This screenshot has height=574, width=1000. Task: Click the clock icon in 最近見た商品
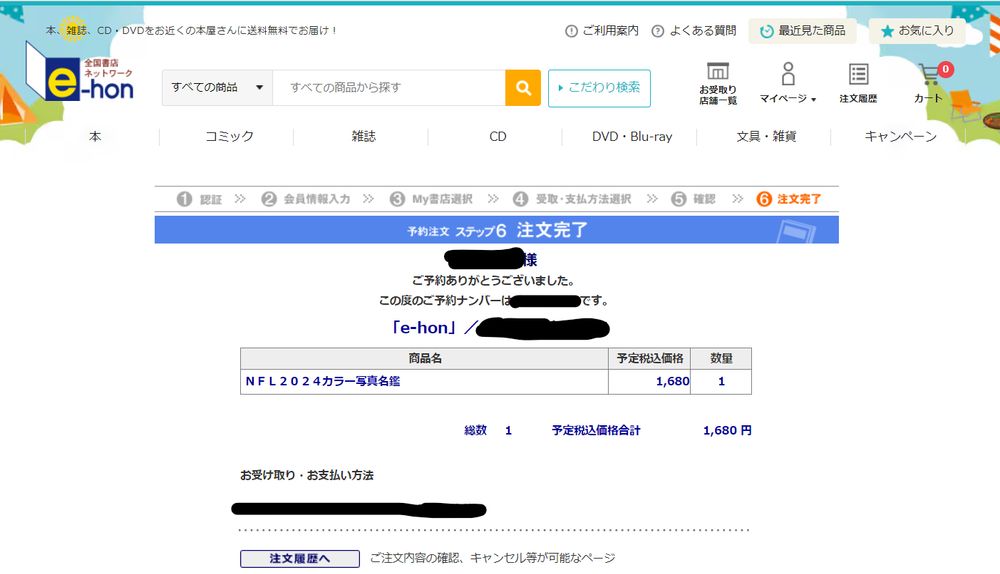click(x=767, y=31)
